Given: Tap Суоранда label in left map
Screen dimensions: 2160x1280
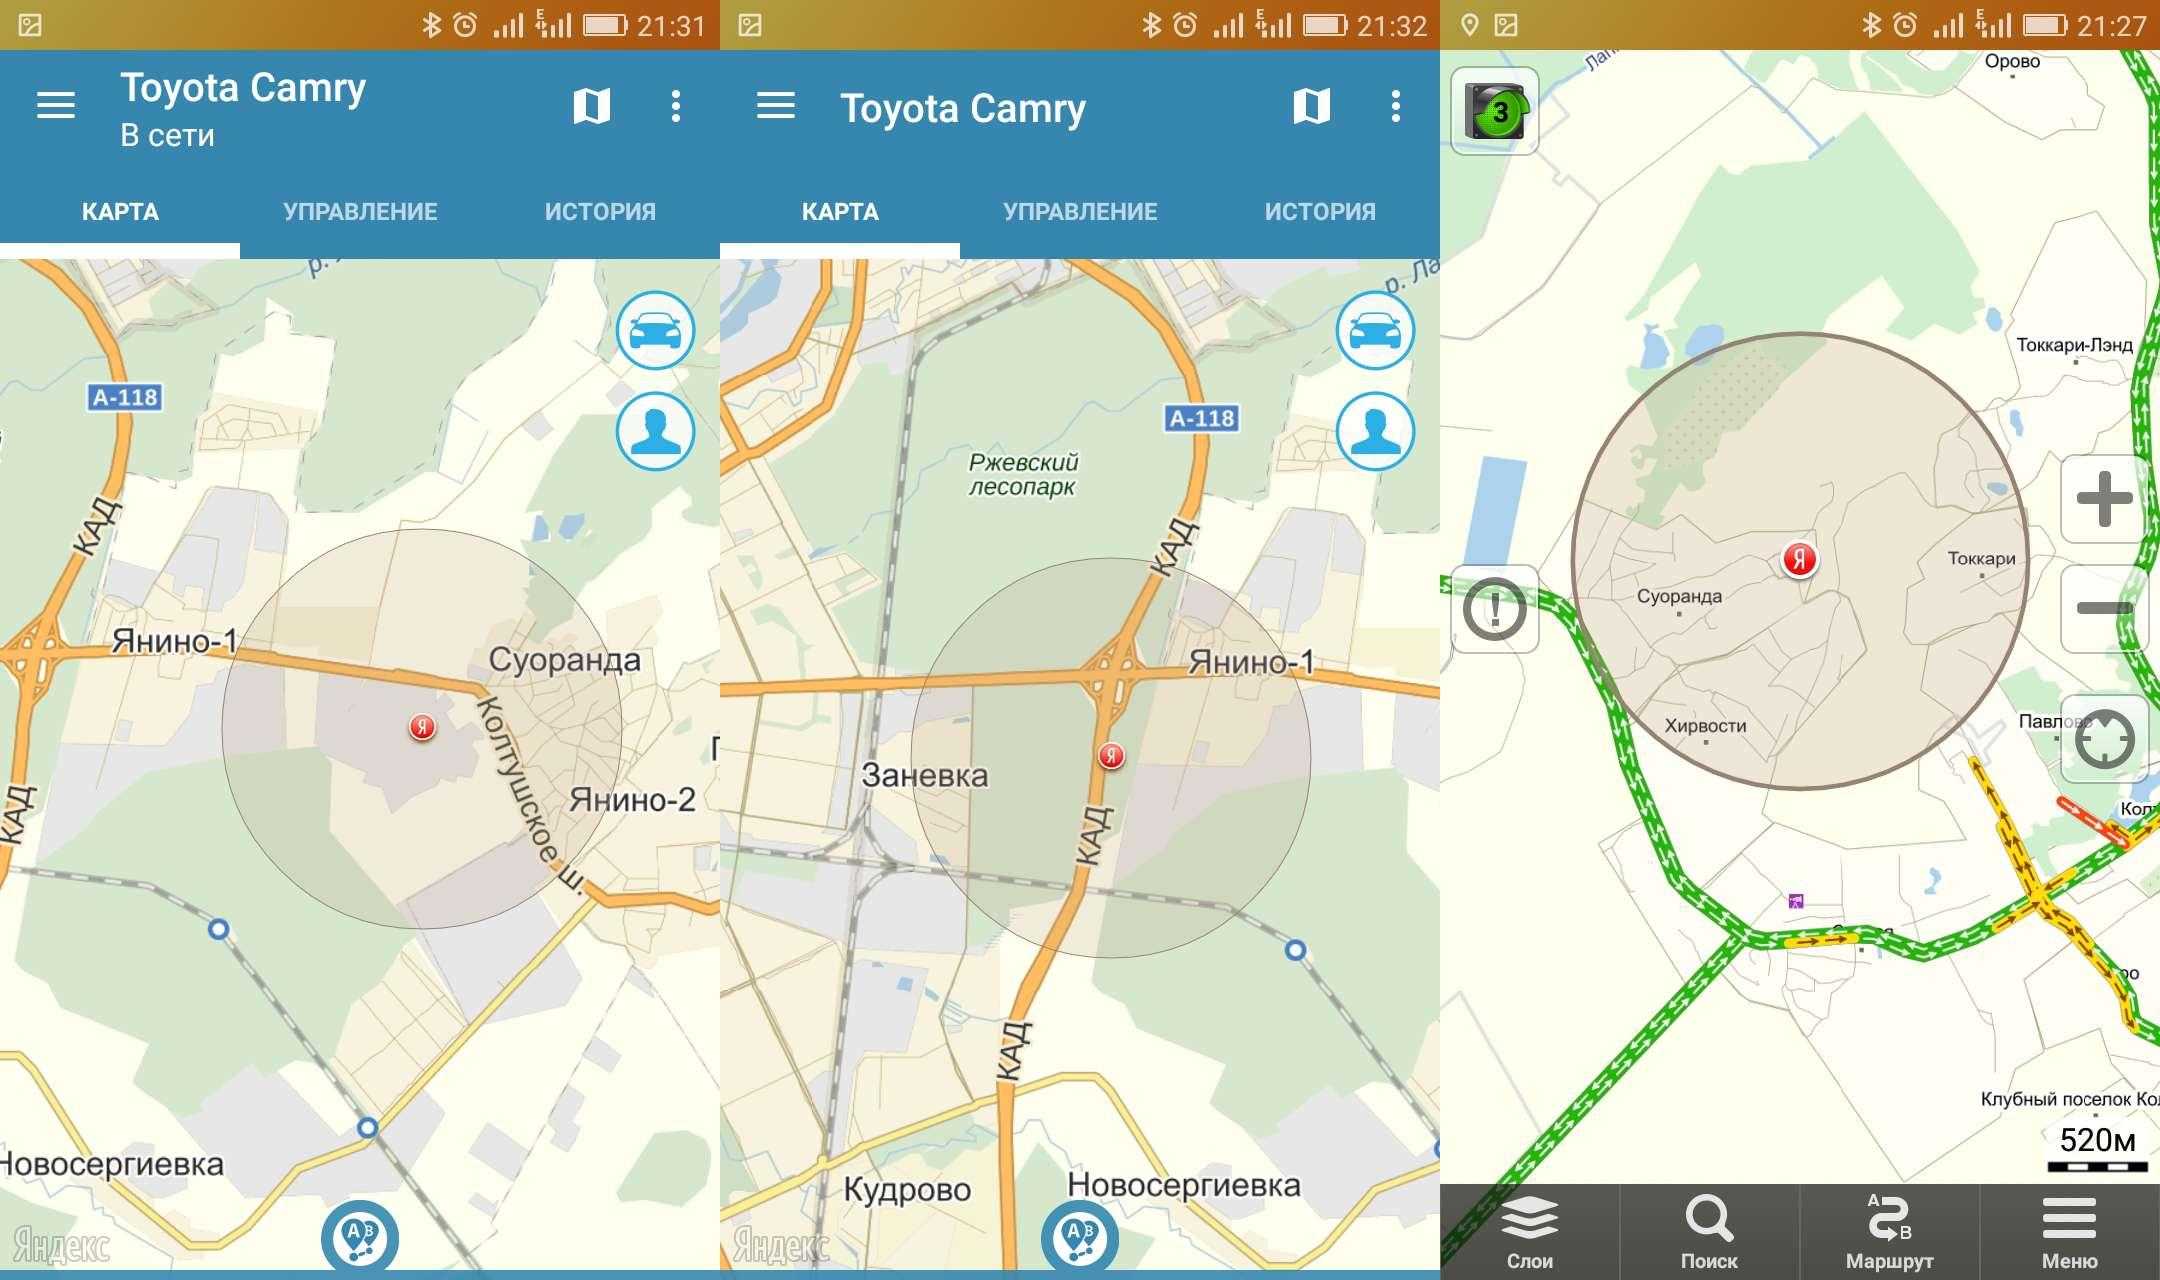Looking at the screenshot, I should pos(565,660).
